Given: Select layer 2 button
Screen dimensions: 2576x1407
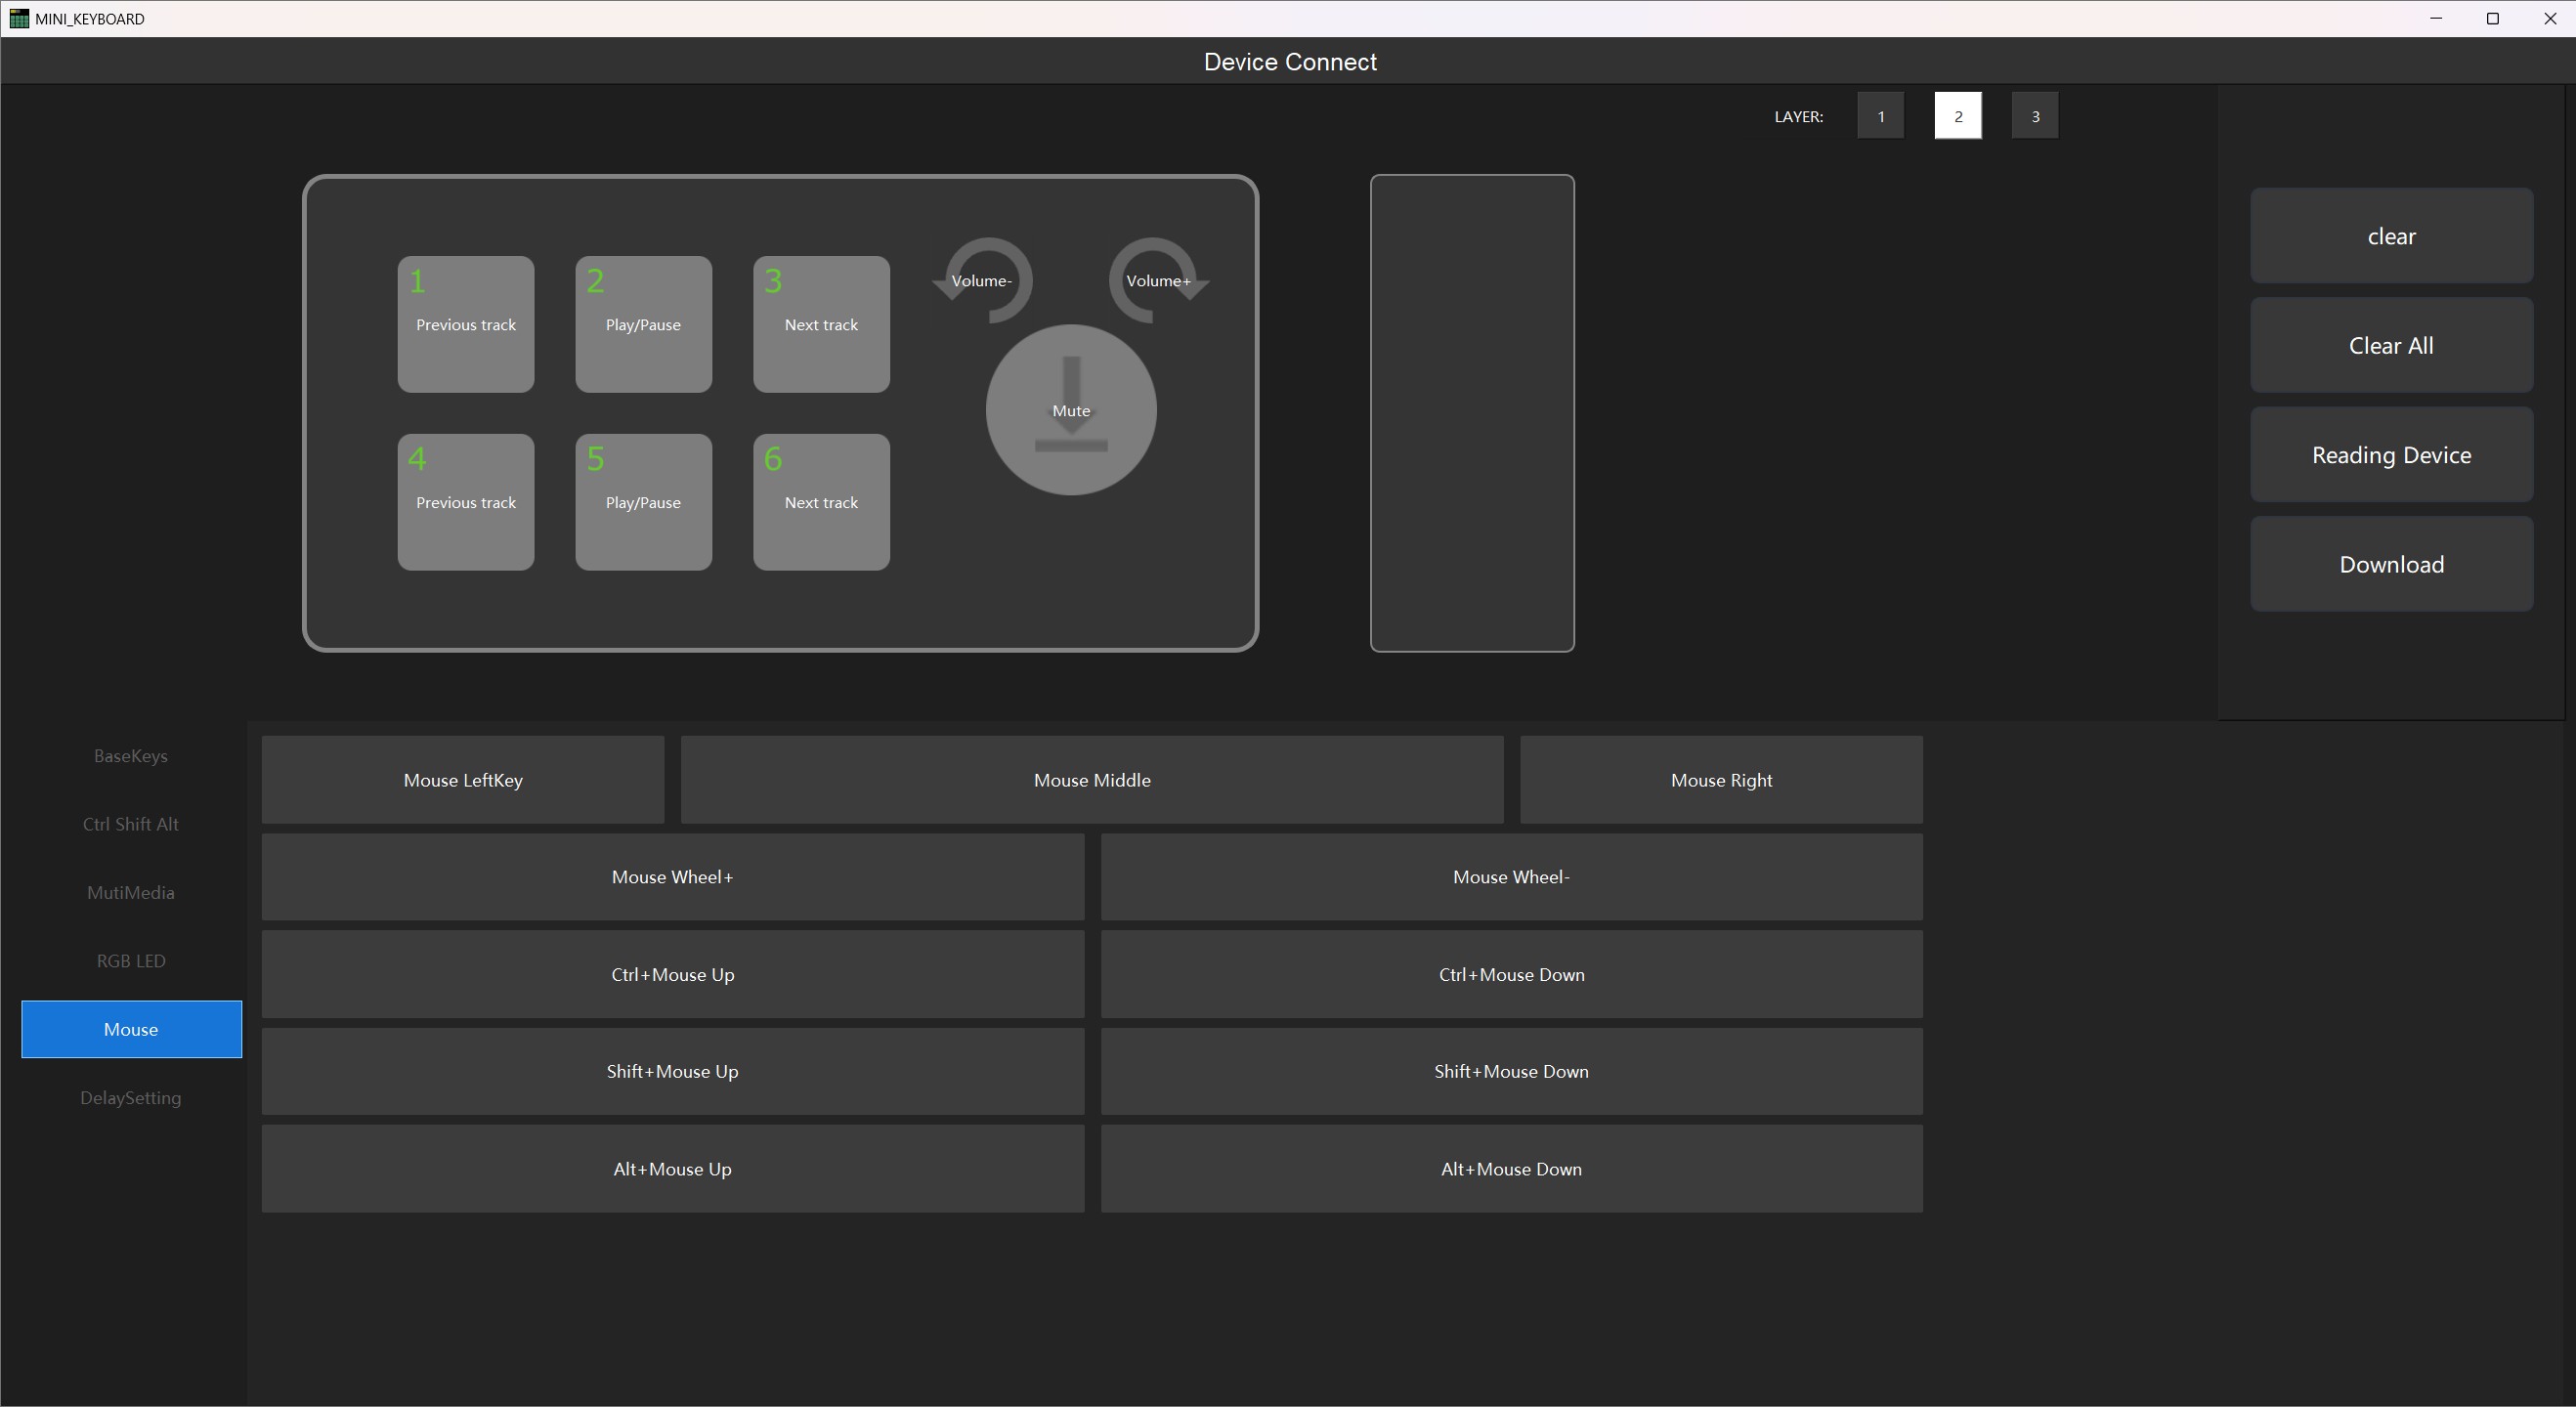Looking at the screenshot, I should pyautogui.click(x=1957, y=116).
